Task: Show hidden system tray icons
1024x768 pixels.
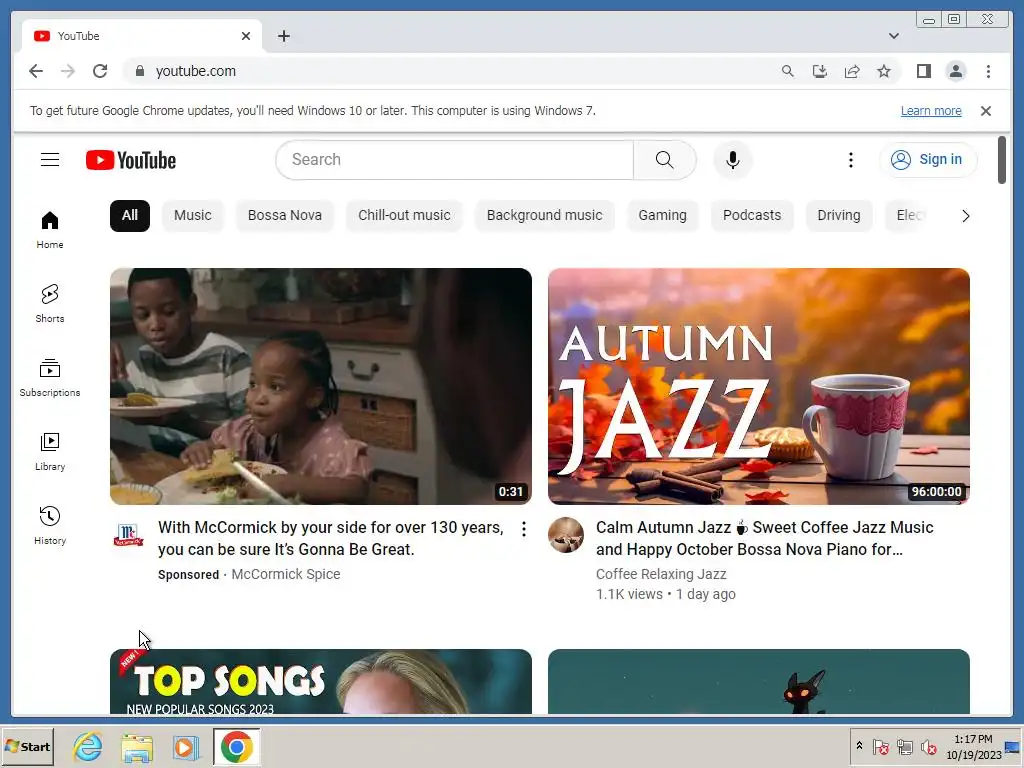Action: tap(859, 746)
